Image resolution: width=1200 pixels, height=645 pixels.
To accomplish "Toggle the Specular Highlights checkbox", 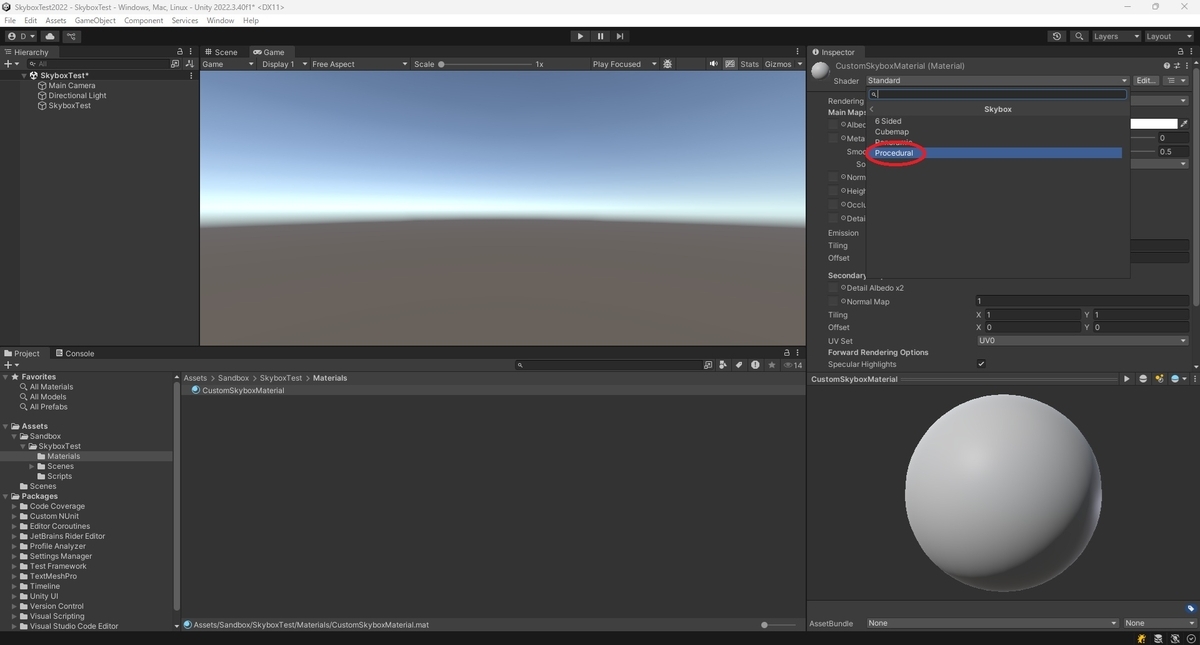I will tap(981, 364).
